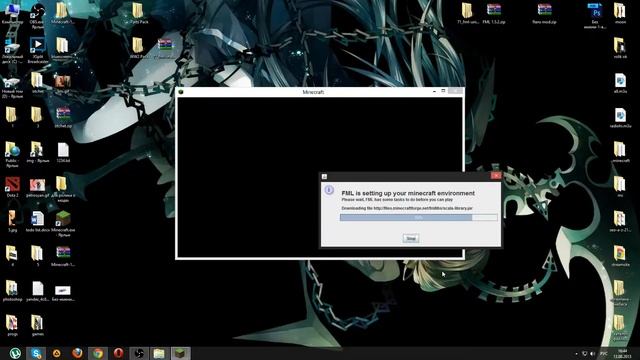Open OBS from the taskbar
This screenshot has width=640, height=360.
coord(139,353)
